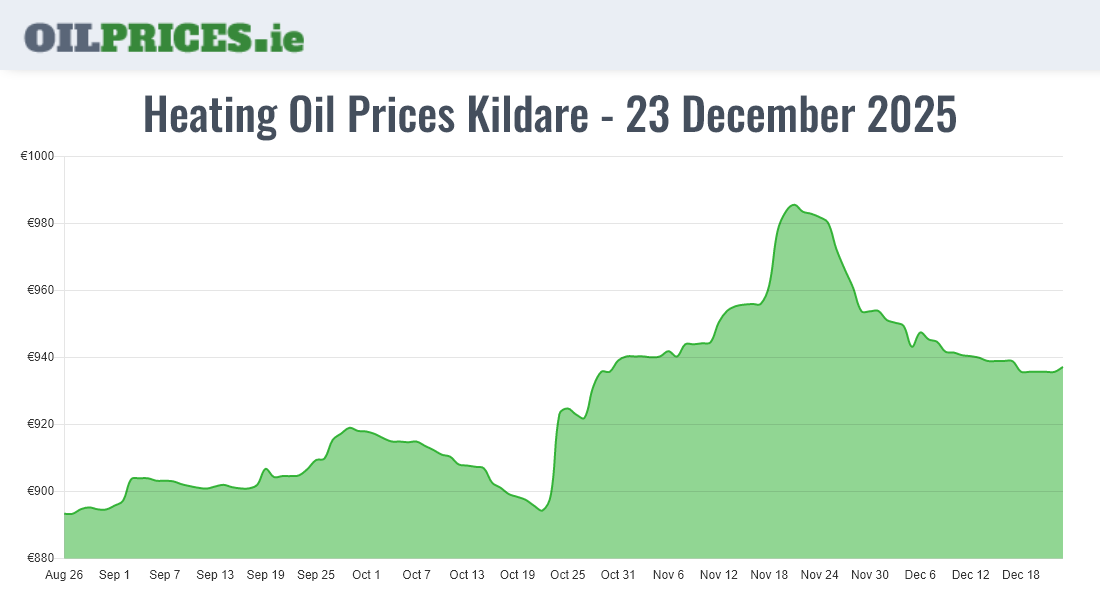
Task: Click the €1000 y-axis label
Action: pyautogui.click(x=36, y=156)
